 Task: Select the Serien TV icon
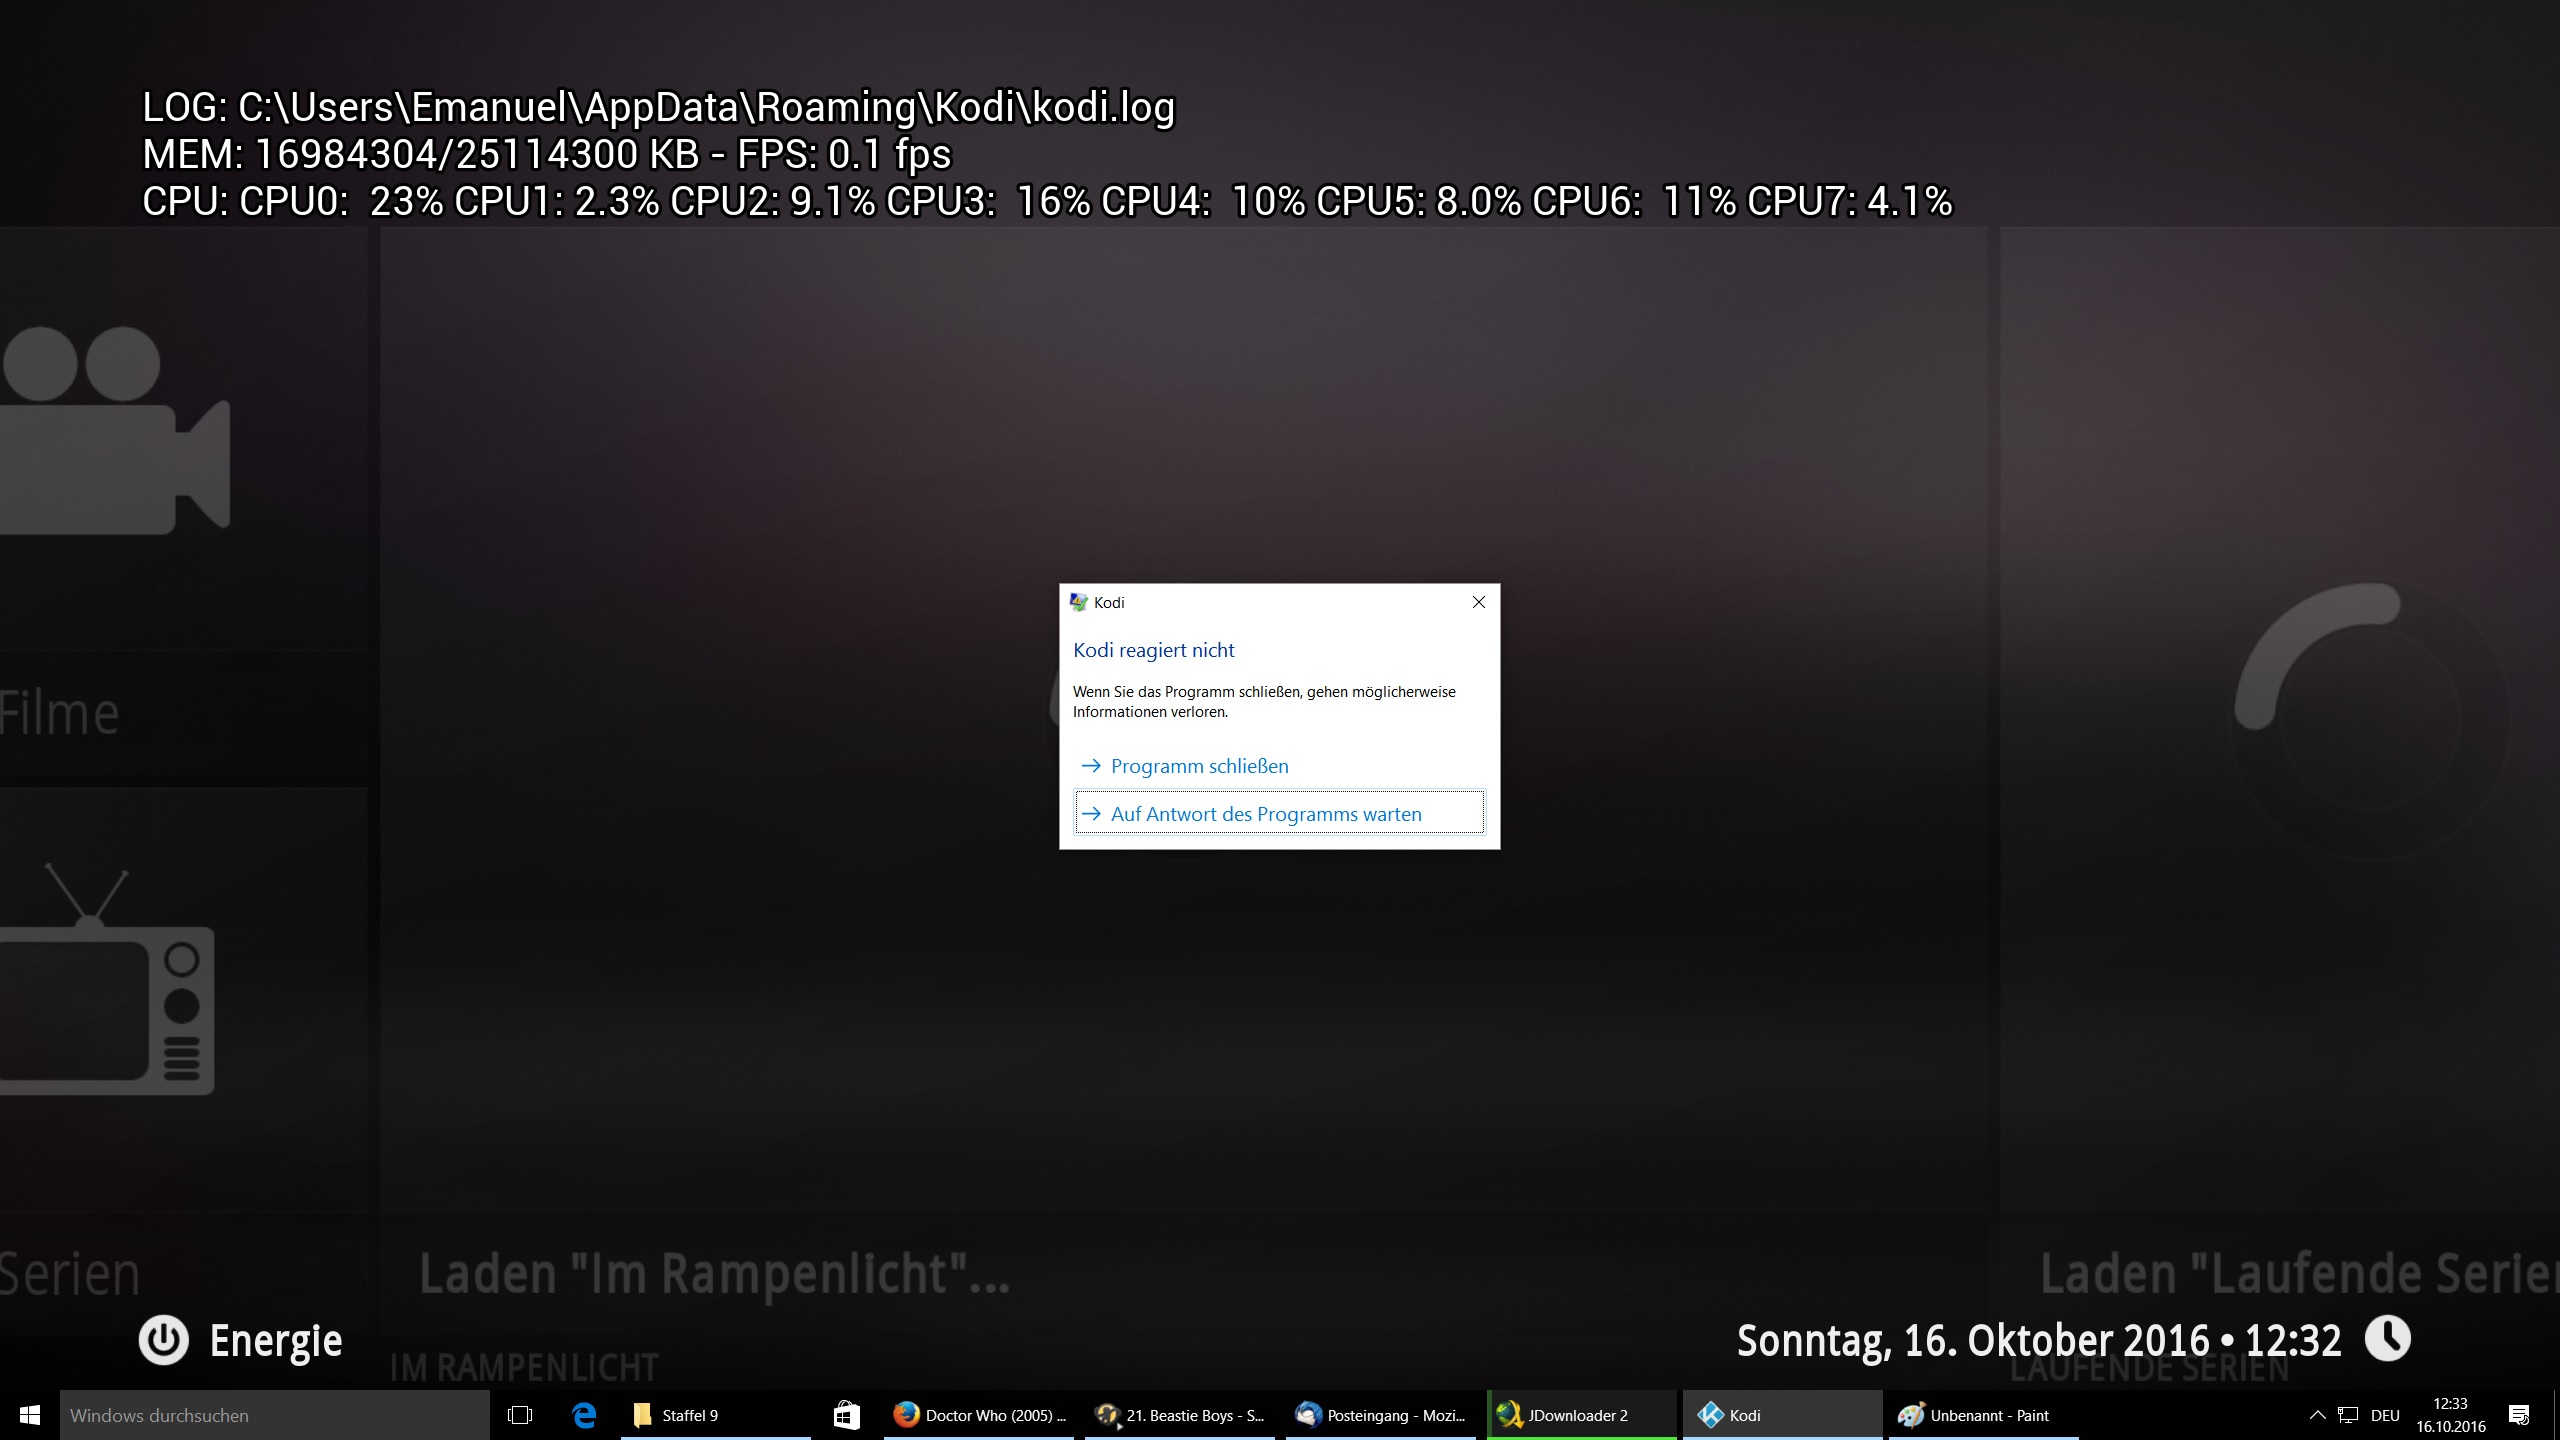[x=107, y=980]
